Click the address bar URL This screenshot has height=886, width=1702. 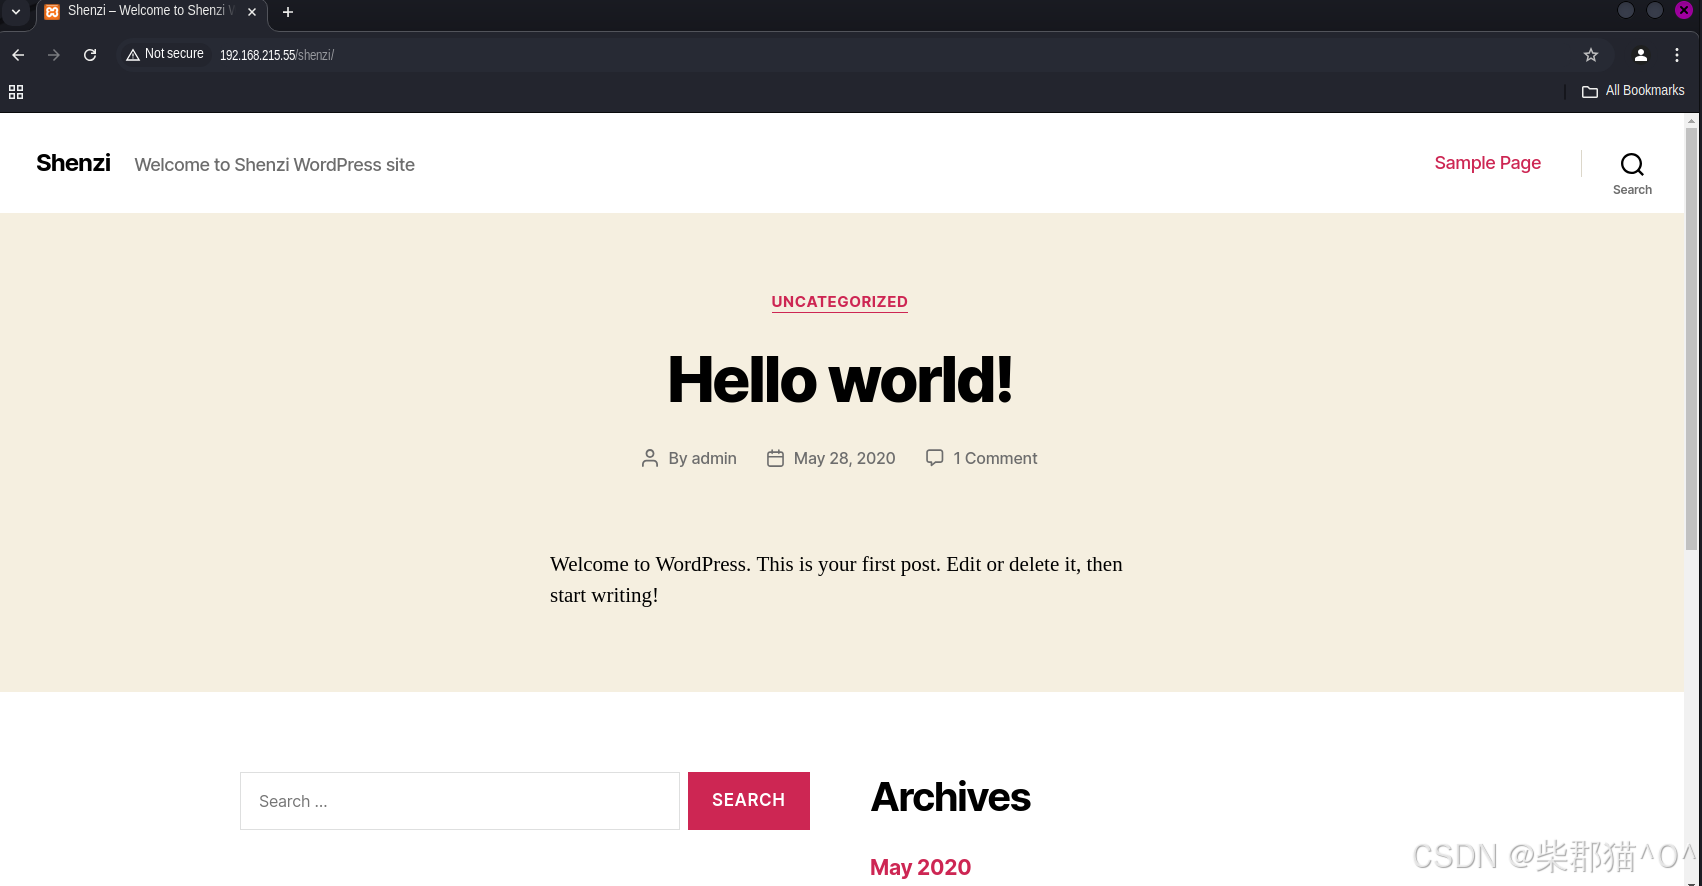pos(277,55)
